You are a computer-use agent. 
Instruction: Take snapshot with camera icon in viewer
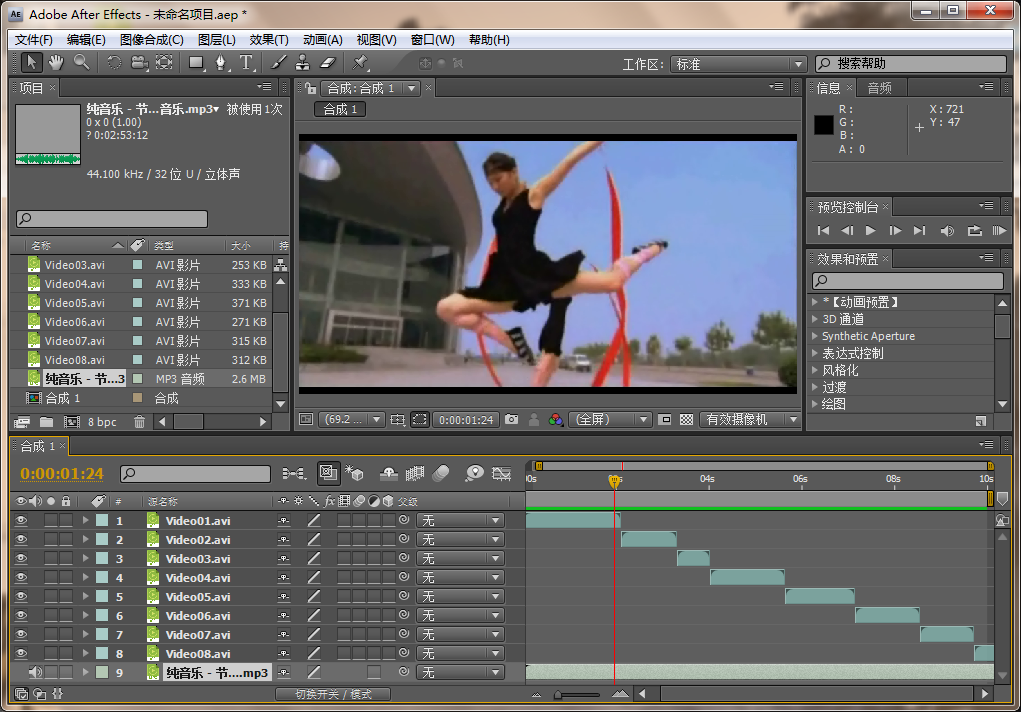[x=512, y=420]
